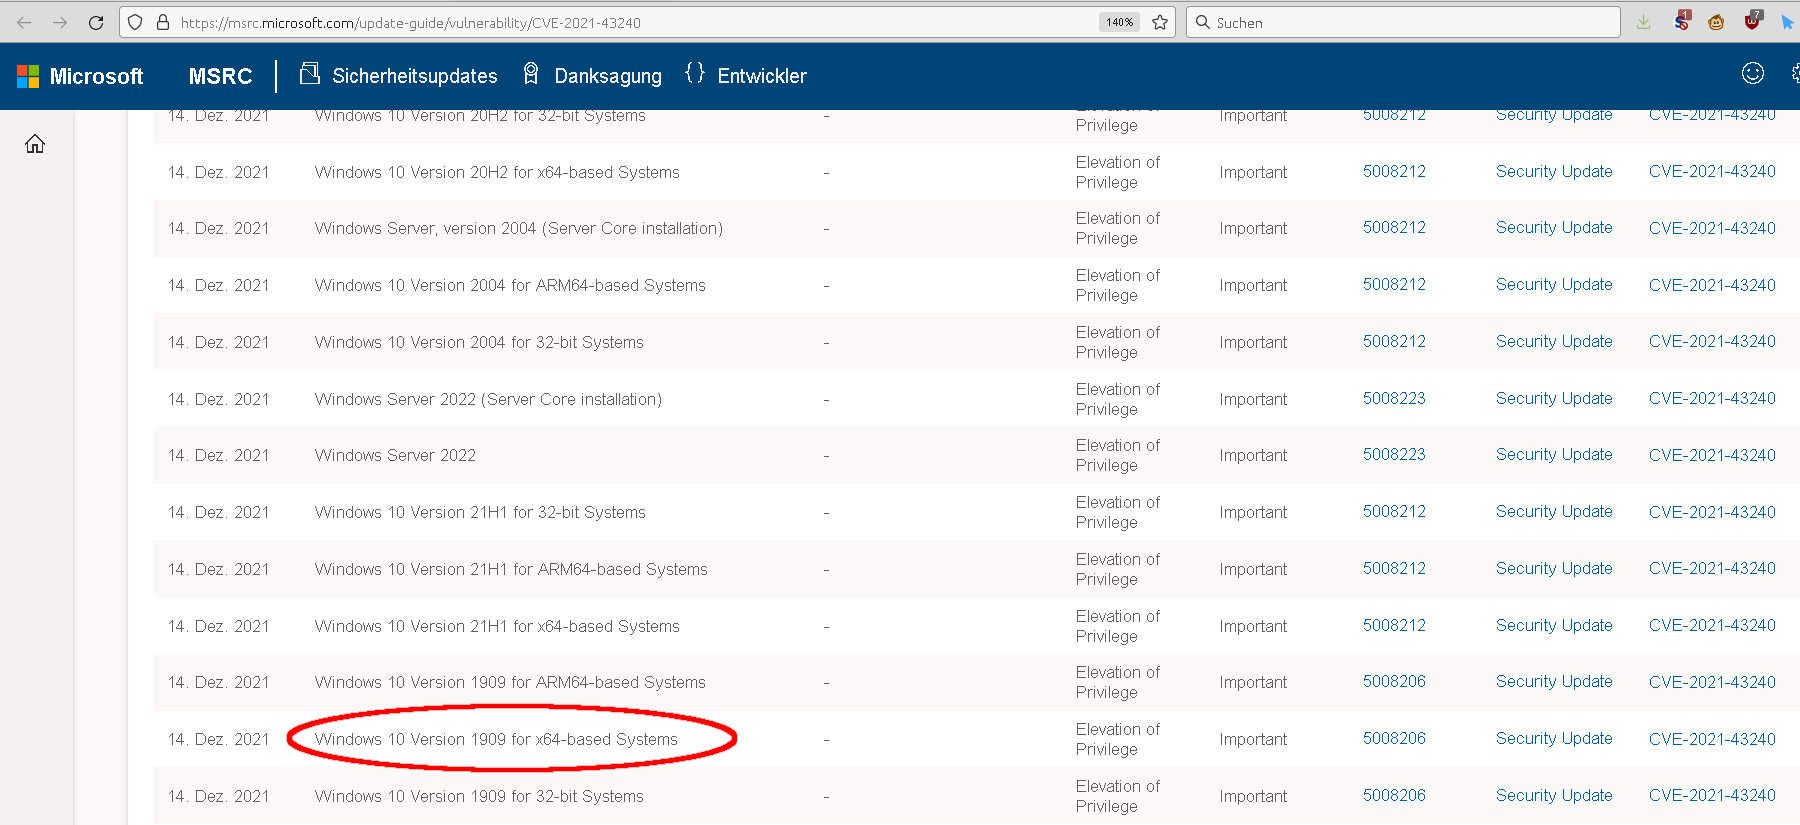Click the home icon in sidebar
The image size is (1800, 825).
35,144
